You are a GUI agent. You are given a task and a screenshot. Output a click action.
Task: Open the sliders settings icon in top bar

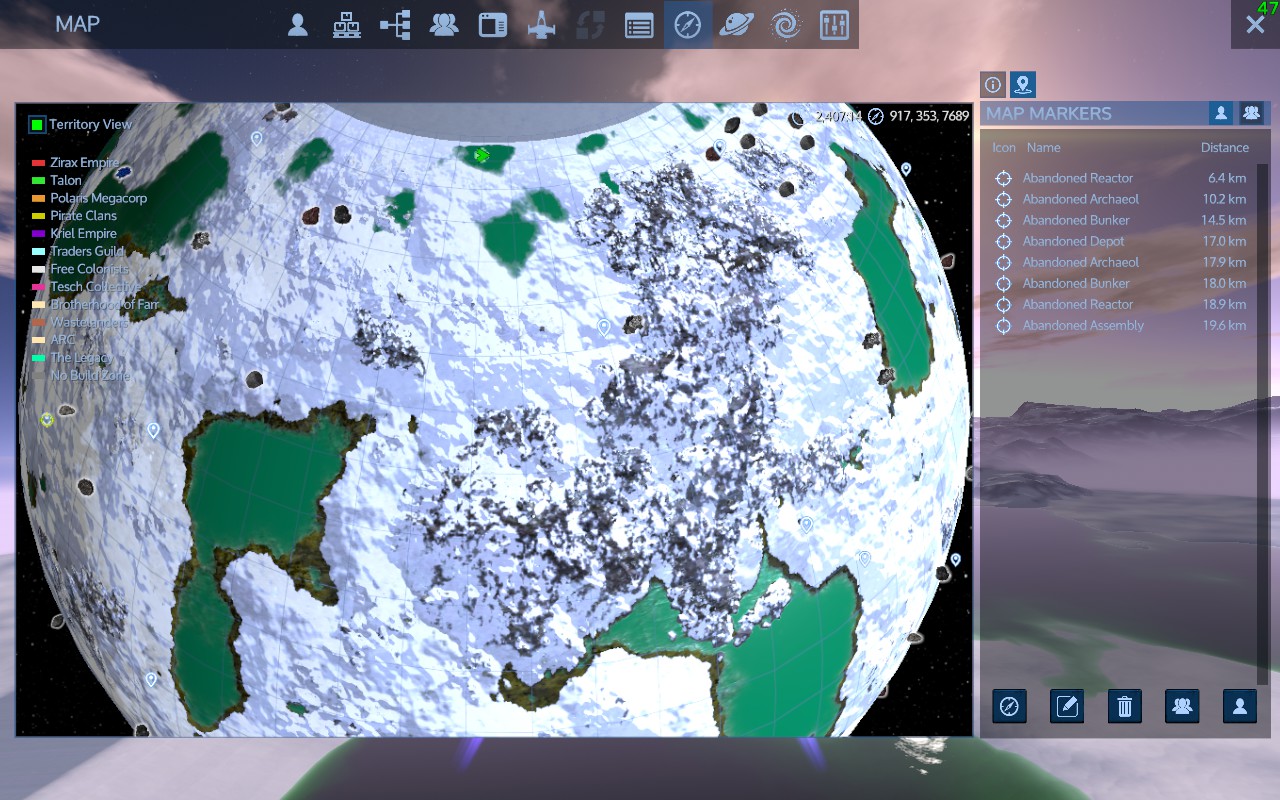coord(834,25)
